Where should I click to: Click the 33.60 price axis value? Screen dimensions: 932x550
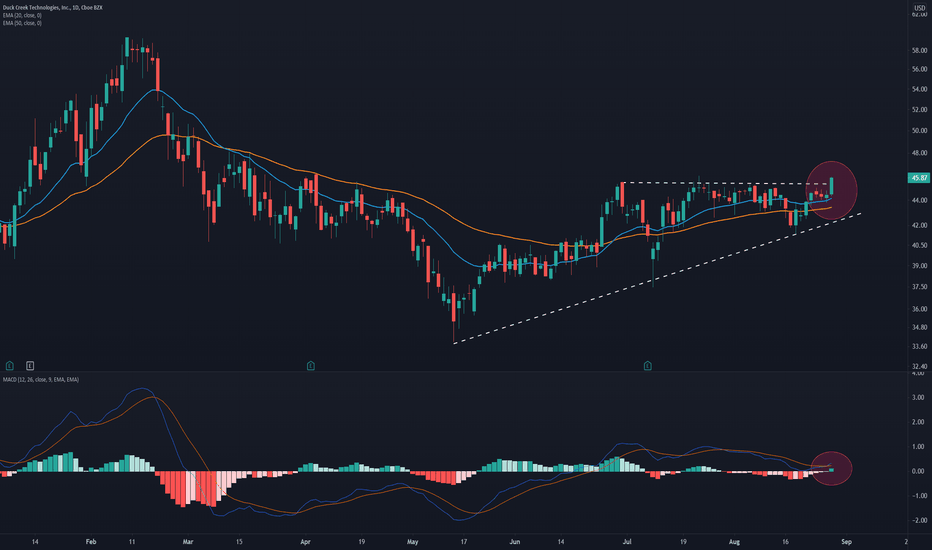click(919, 346)
